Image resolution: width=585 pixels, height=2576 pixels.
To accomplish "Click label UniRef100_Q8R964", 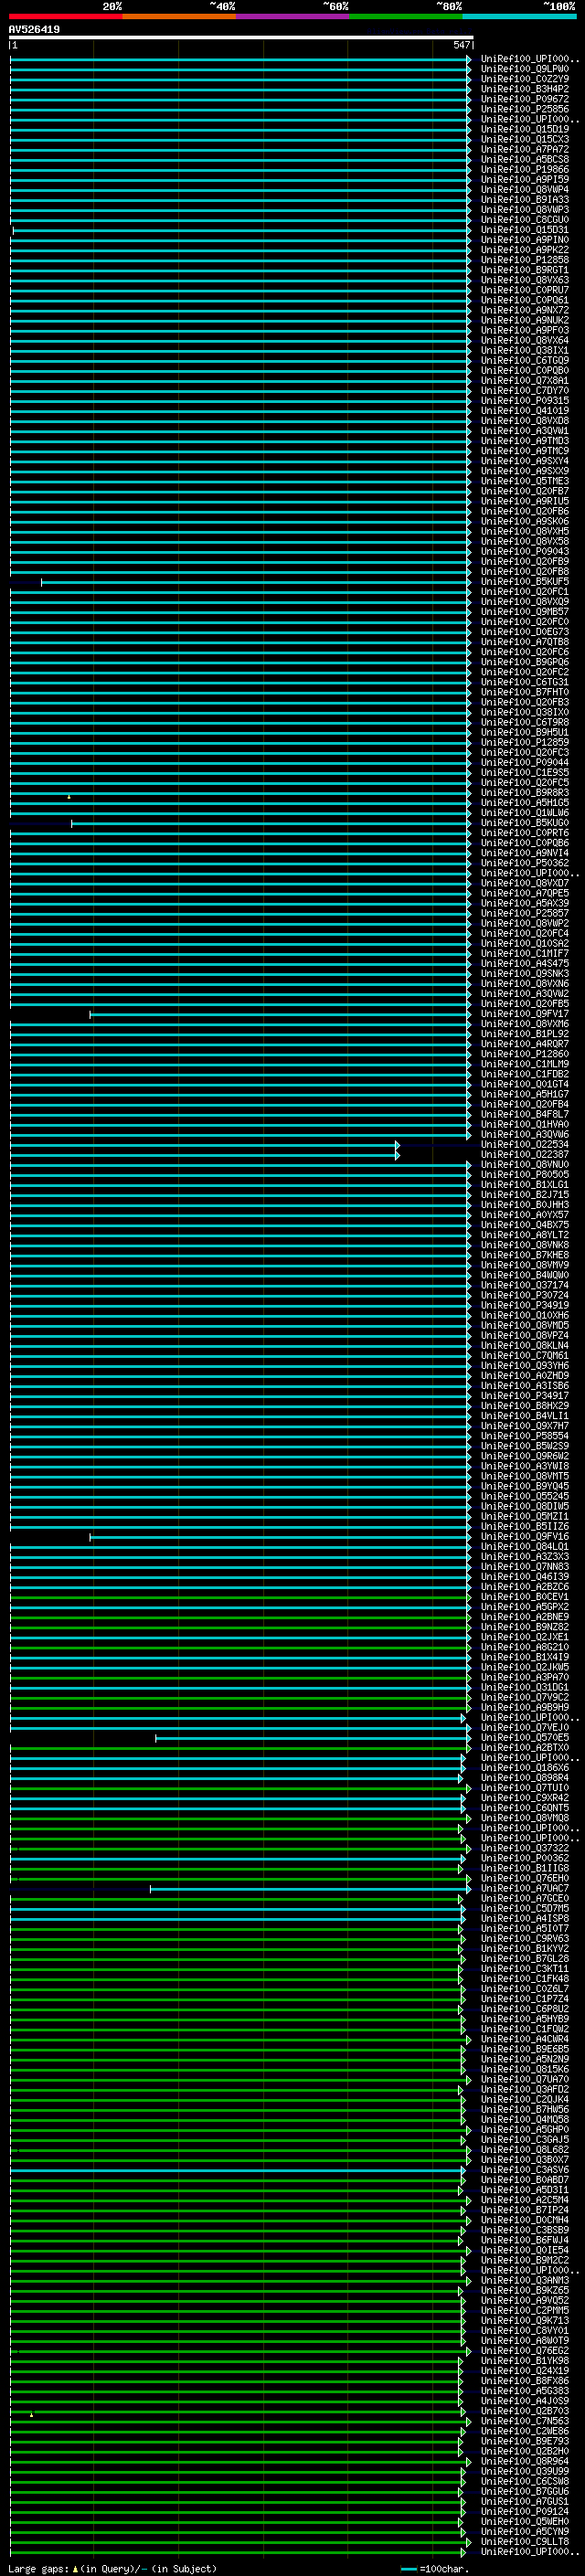I will coord(524,2460).
